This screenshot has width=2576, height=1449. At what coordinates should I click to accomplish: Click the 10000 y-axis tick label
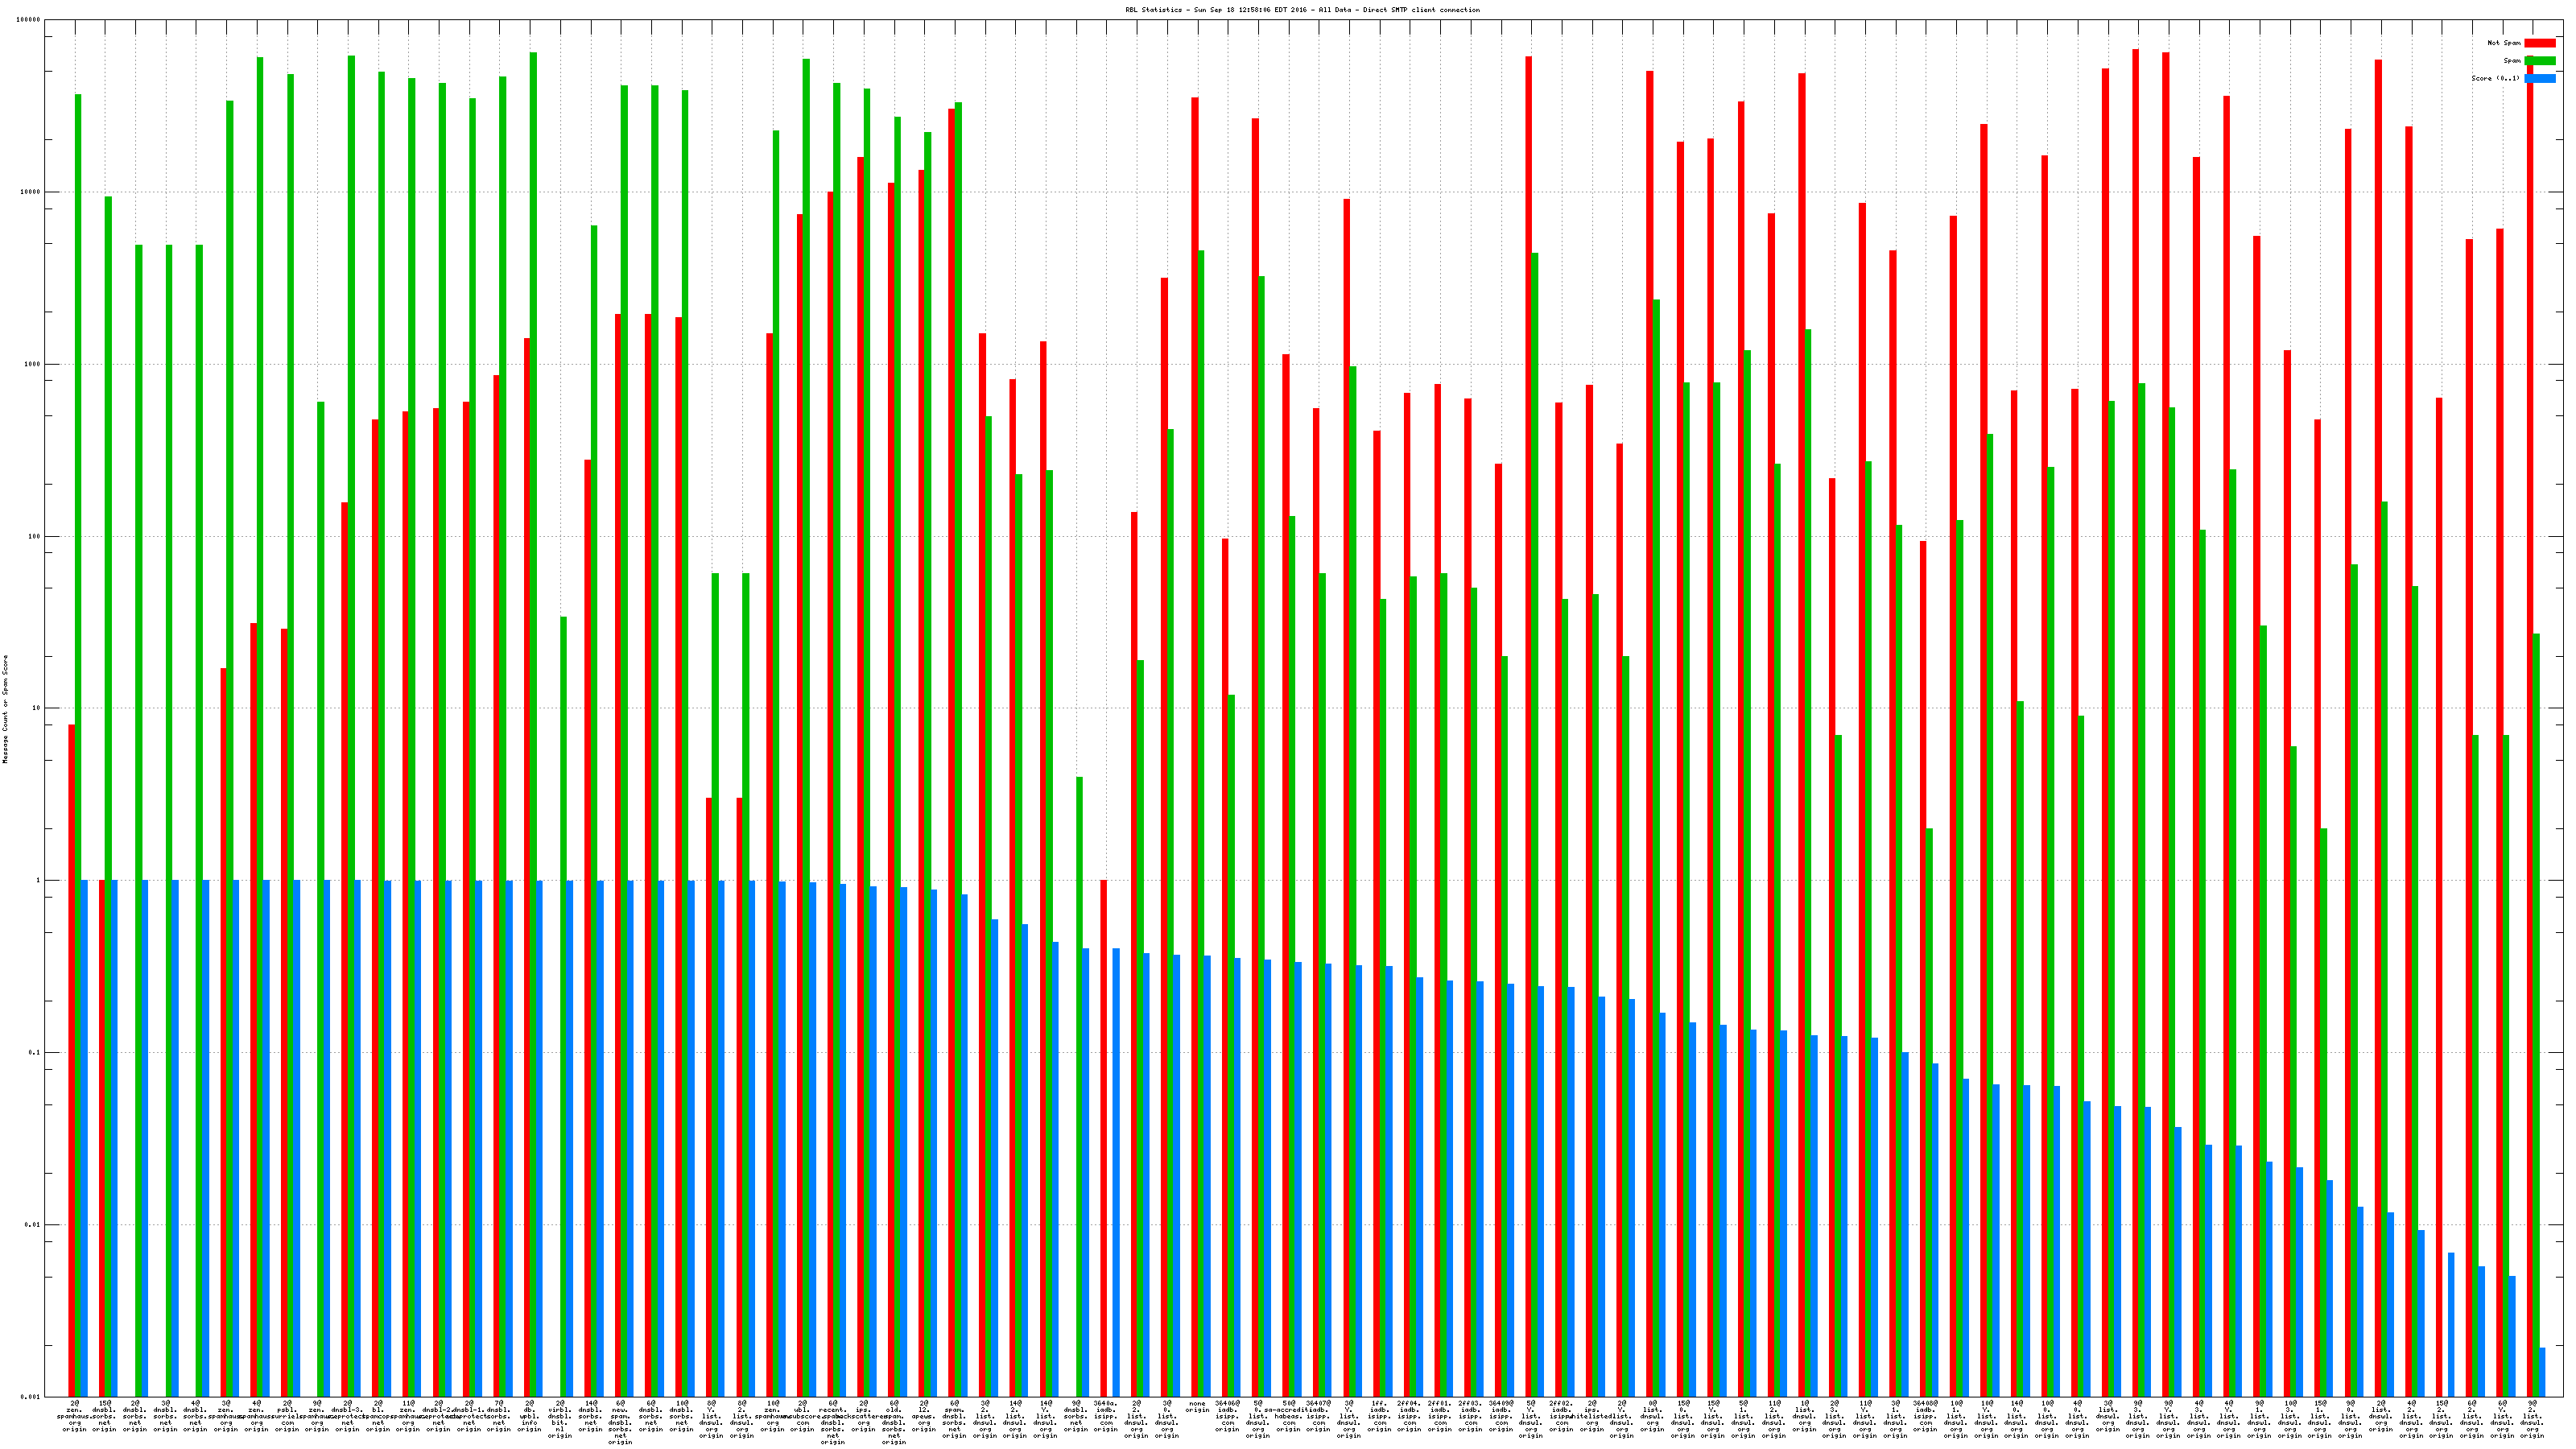[31, 192]
